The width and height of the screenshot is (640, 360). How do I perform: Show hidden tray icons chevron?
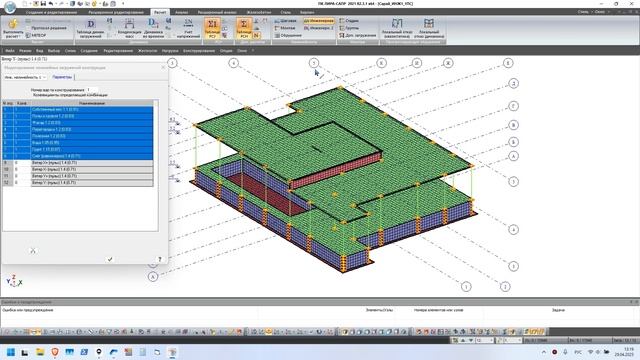point(544,352)
